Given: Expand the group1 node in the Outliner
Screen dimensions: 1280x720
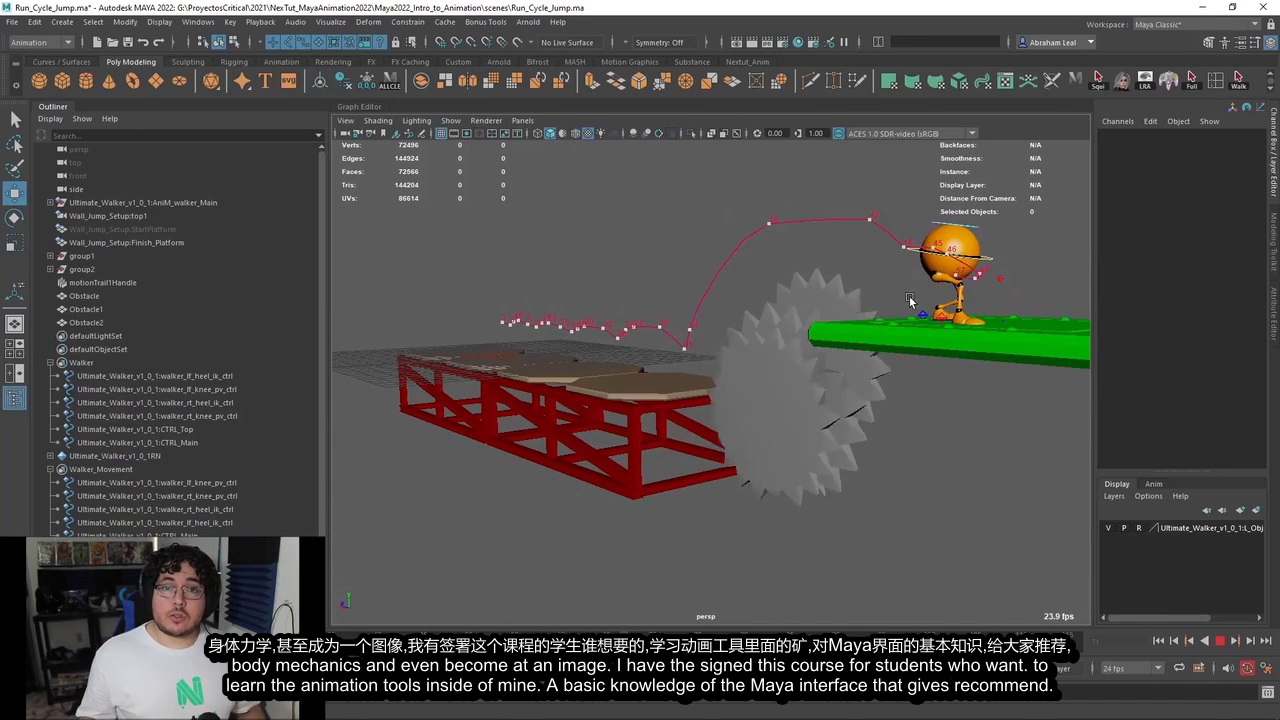Looking at the screenshot, I should tap(50, 256).
